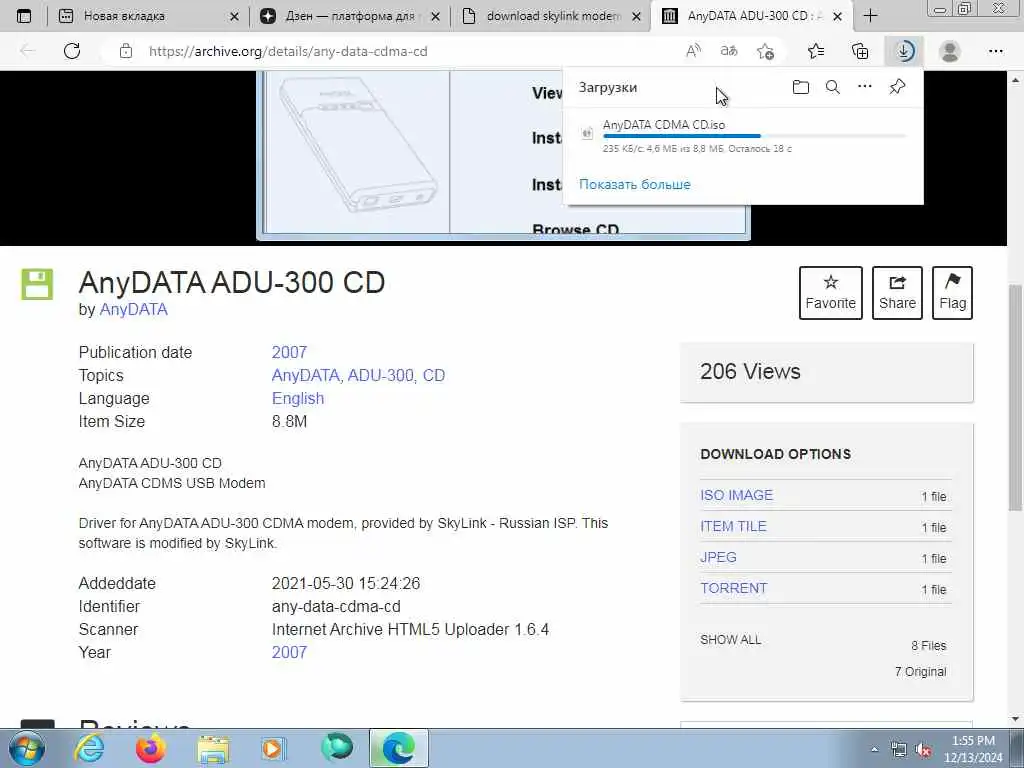Download the ISO IMAGE option
The height and width of the screenshot is (768, 1024).
pos(737,495)
